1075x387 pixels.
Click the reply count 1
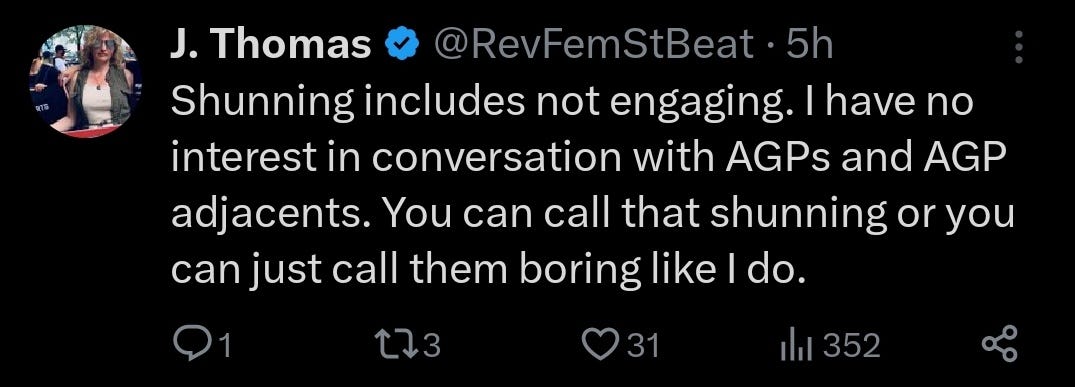pos(221,346)
